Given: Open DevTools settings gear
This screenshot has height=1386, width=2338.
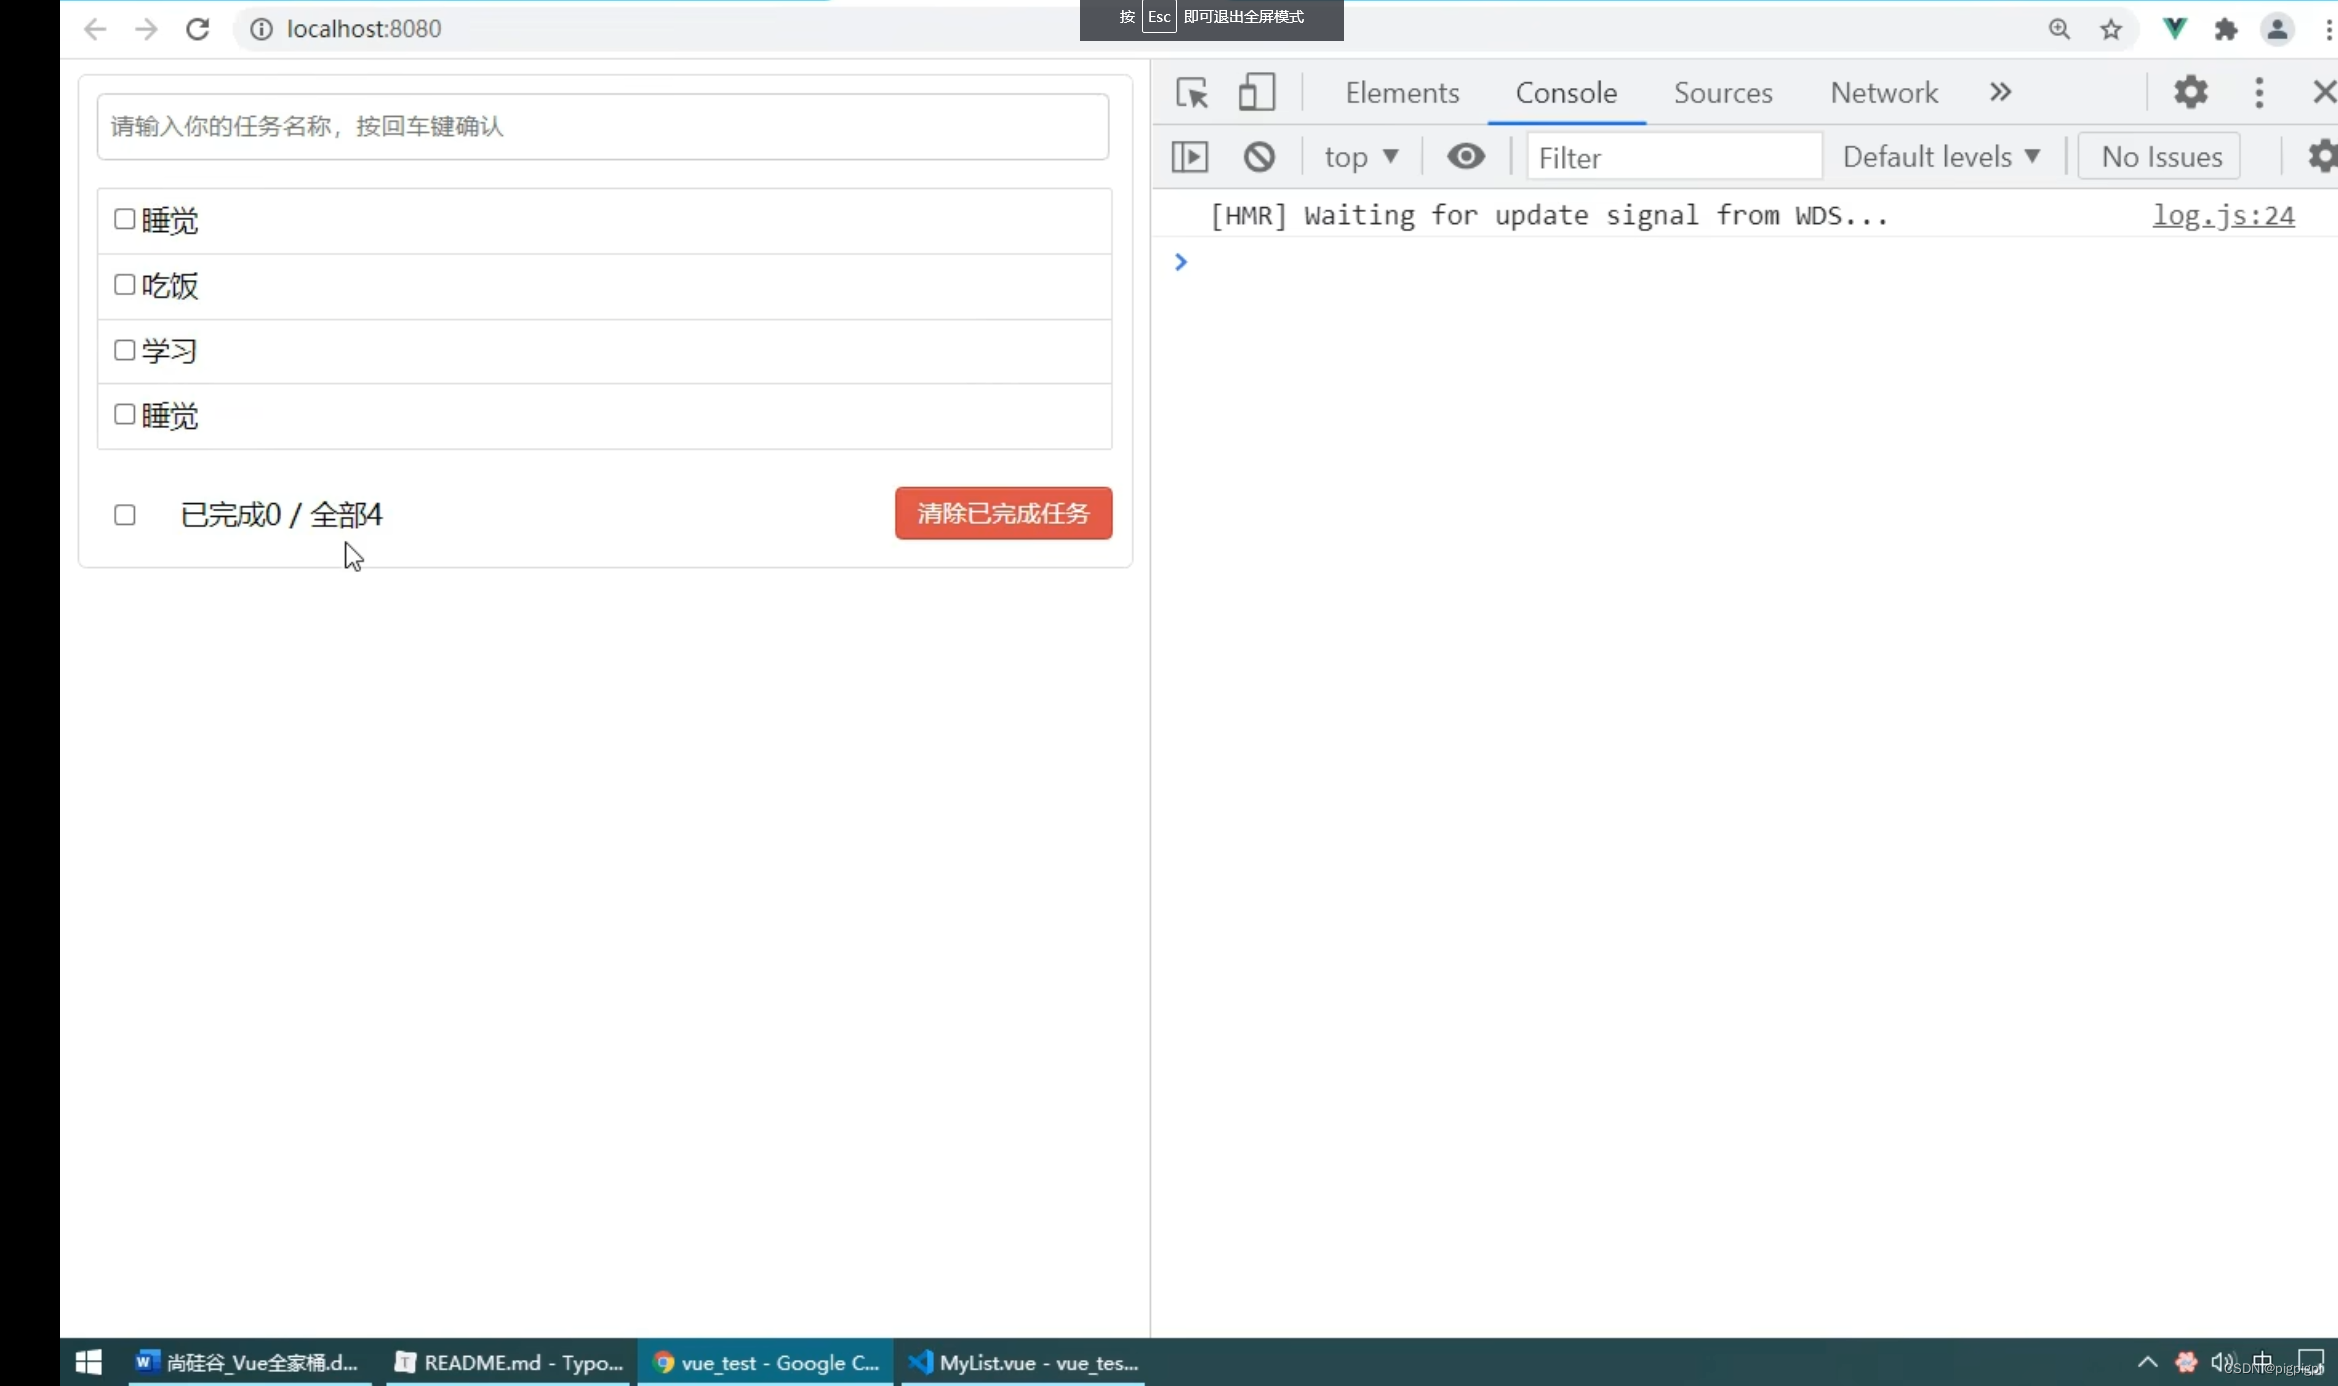Looking at the screenshot, I should pos(2190,92).
